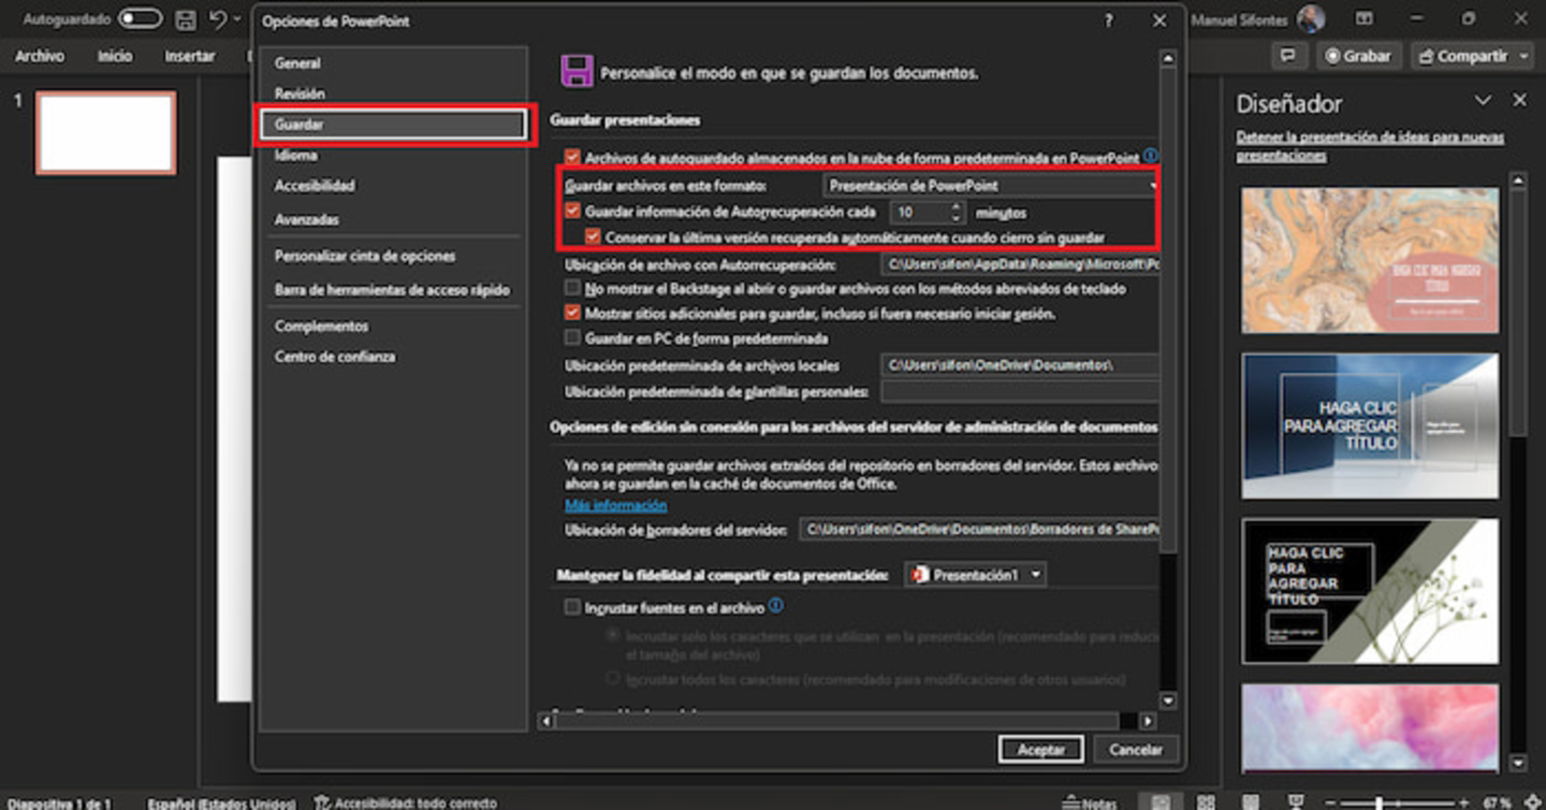Select Revisión in options sidebar

pos(300,93)
